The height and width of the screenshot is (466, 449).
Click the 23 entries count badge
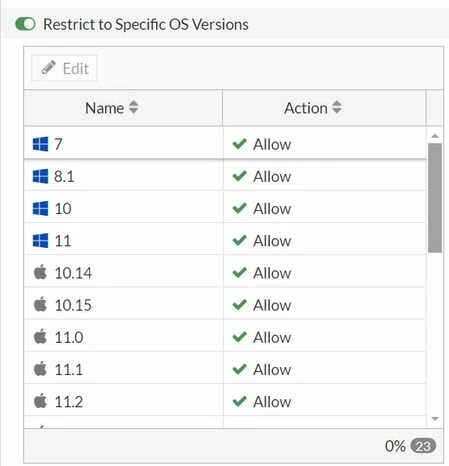point(423,446)
